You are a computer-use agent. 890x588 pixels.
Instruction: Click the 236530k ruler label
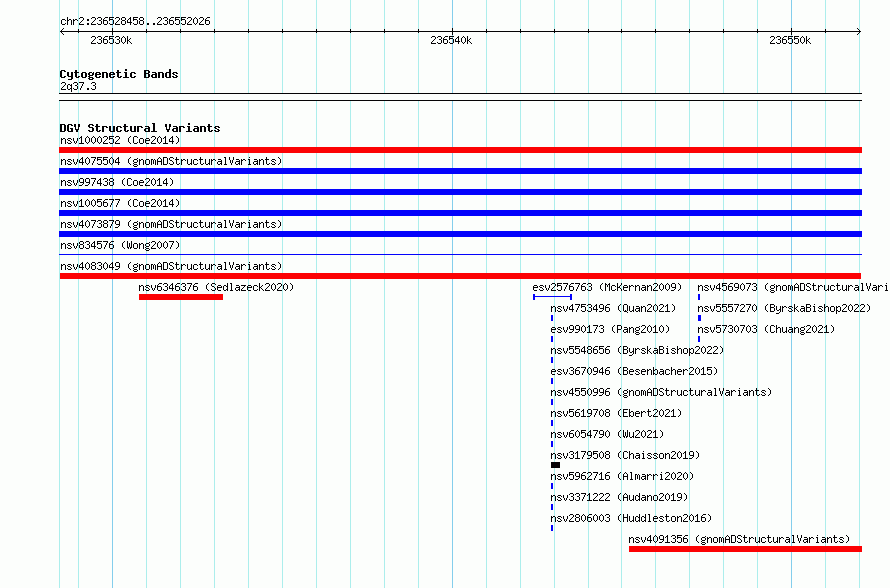coord(111,40)
